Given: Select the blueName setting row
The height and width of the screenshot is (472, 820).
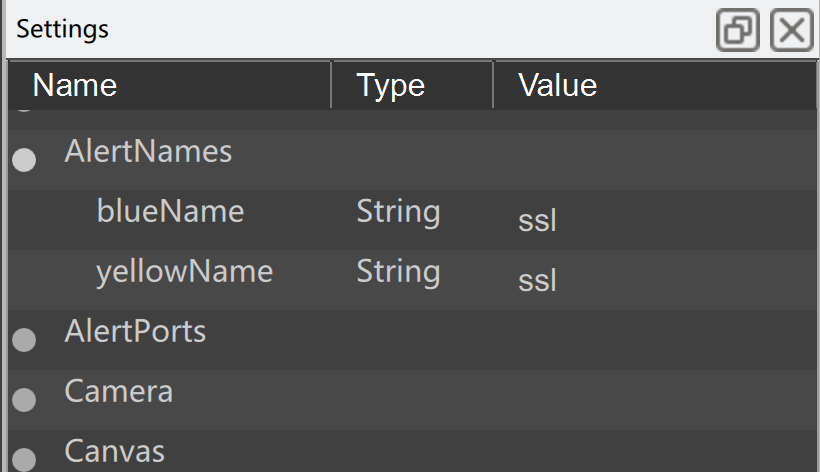Looking at the screenshot, I should coord(412,220).
